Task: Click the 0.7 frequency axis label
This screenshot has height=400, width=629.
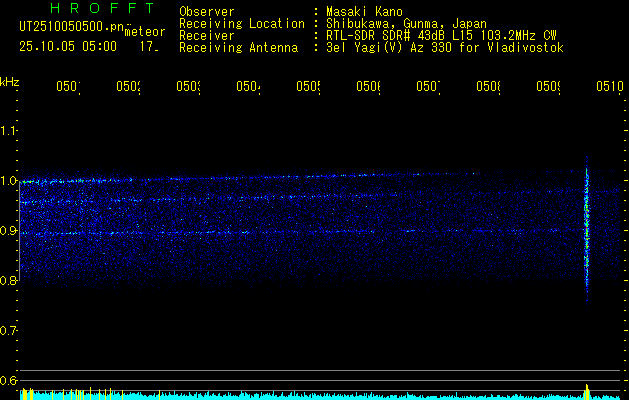Action: 8,331
